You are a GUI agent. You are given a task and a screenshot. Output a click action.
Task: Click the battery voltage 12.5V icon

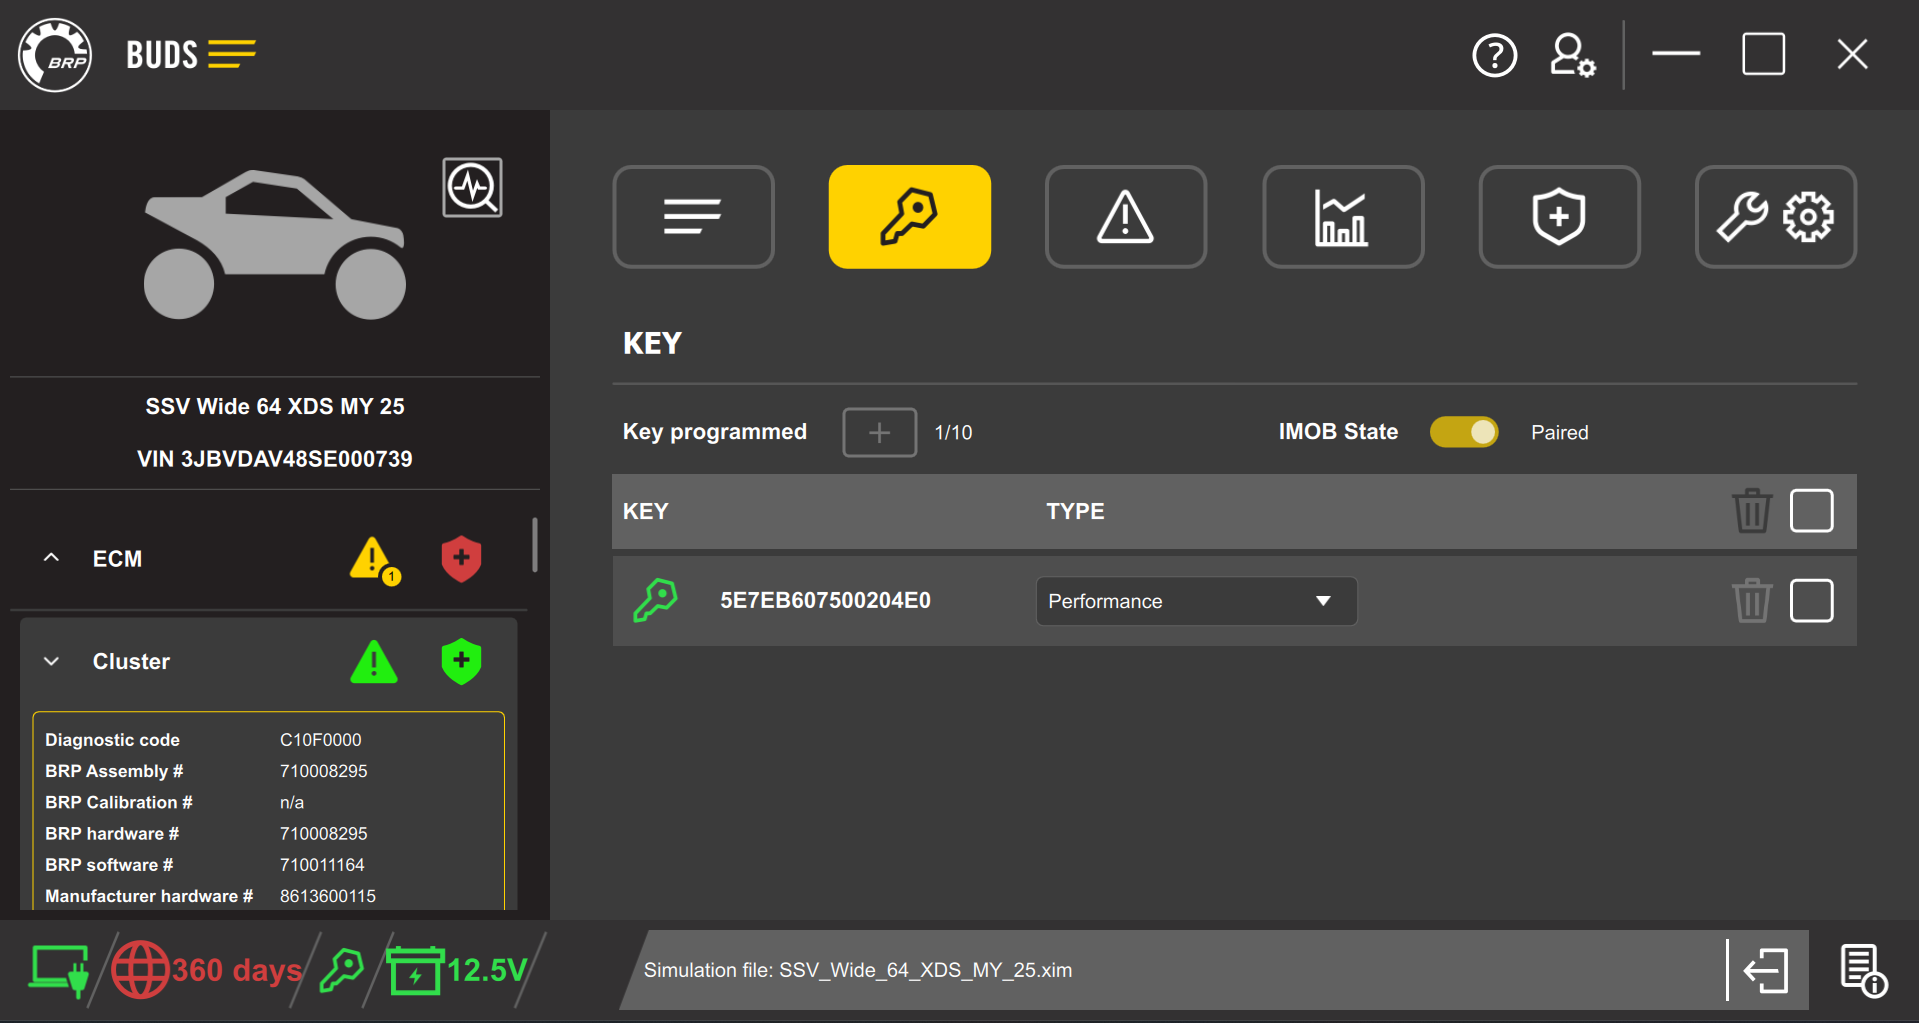417,968
